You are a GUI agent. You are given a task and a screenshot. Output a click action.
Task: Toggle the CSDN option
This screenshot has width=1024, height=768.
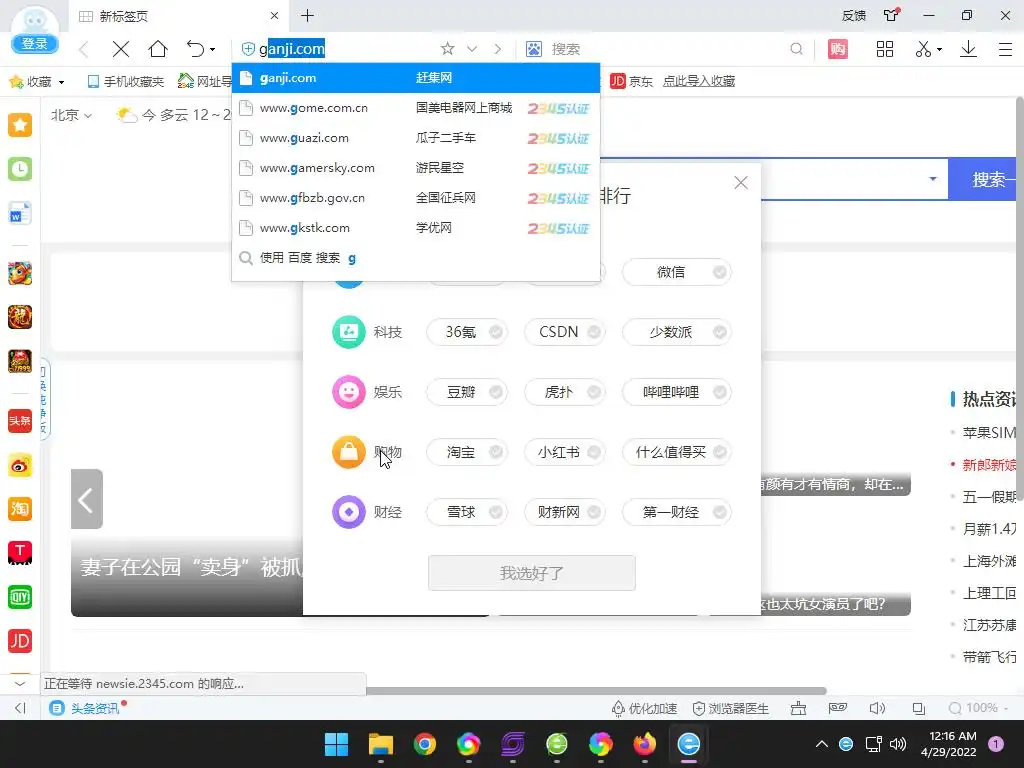pyautogui.click(x=565, y=332)
